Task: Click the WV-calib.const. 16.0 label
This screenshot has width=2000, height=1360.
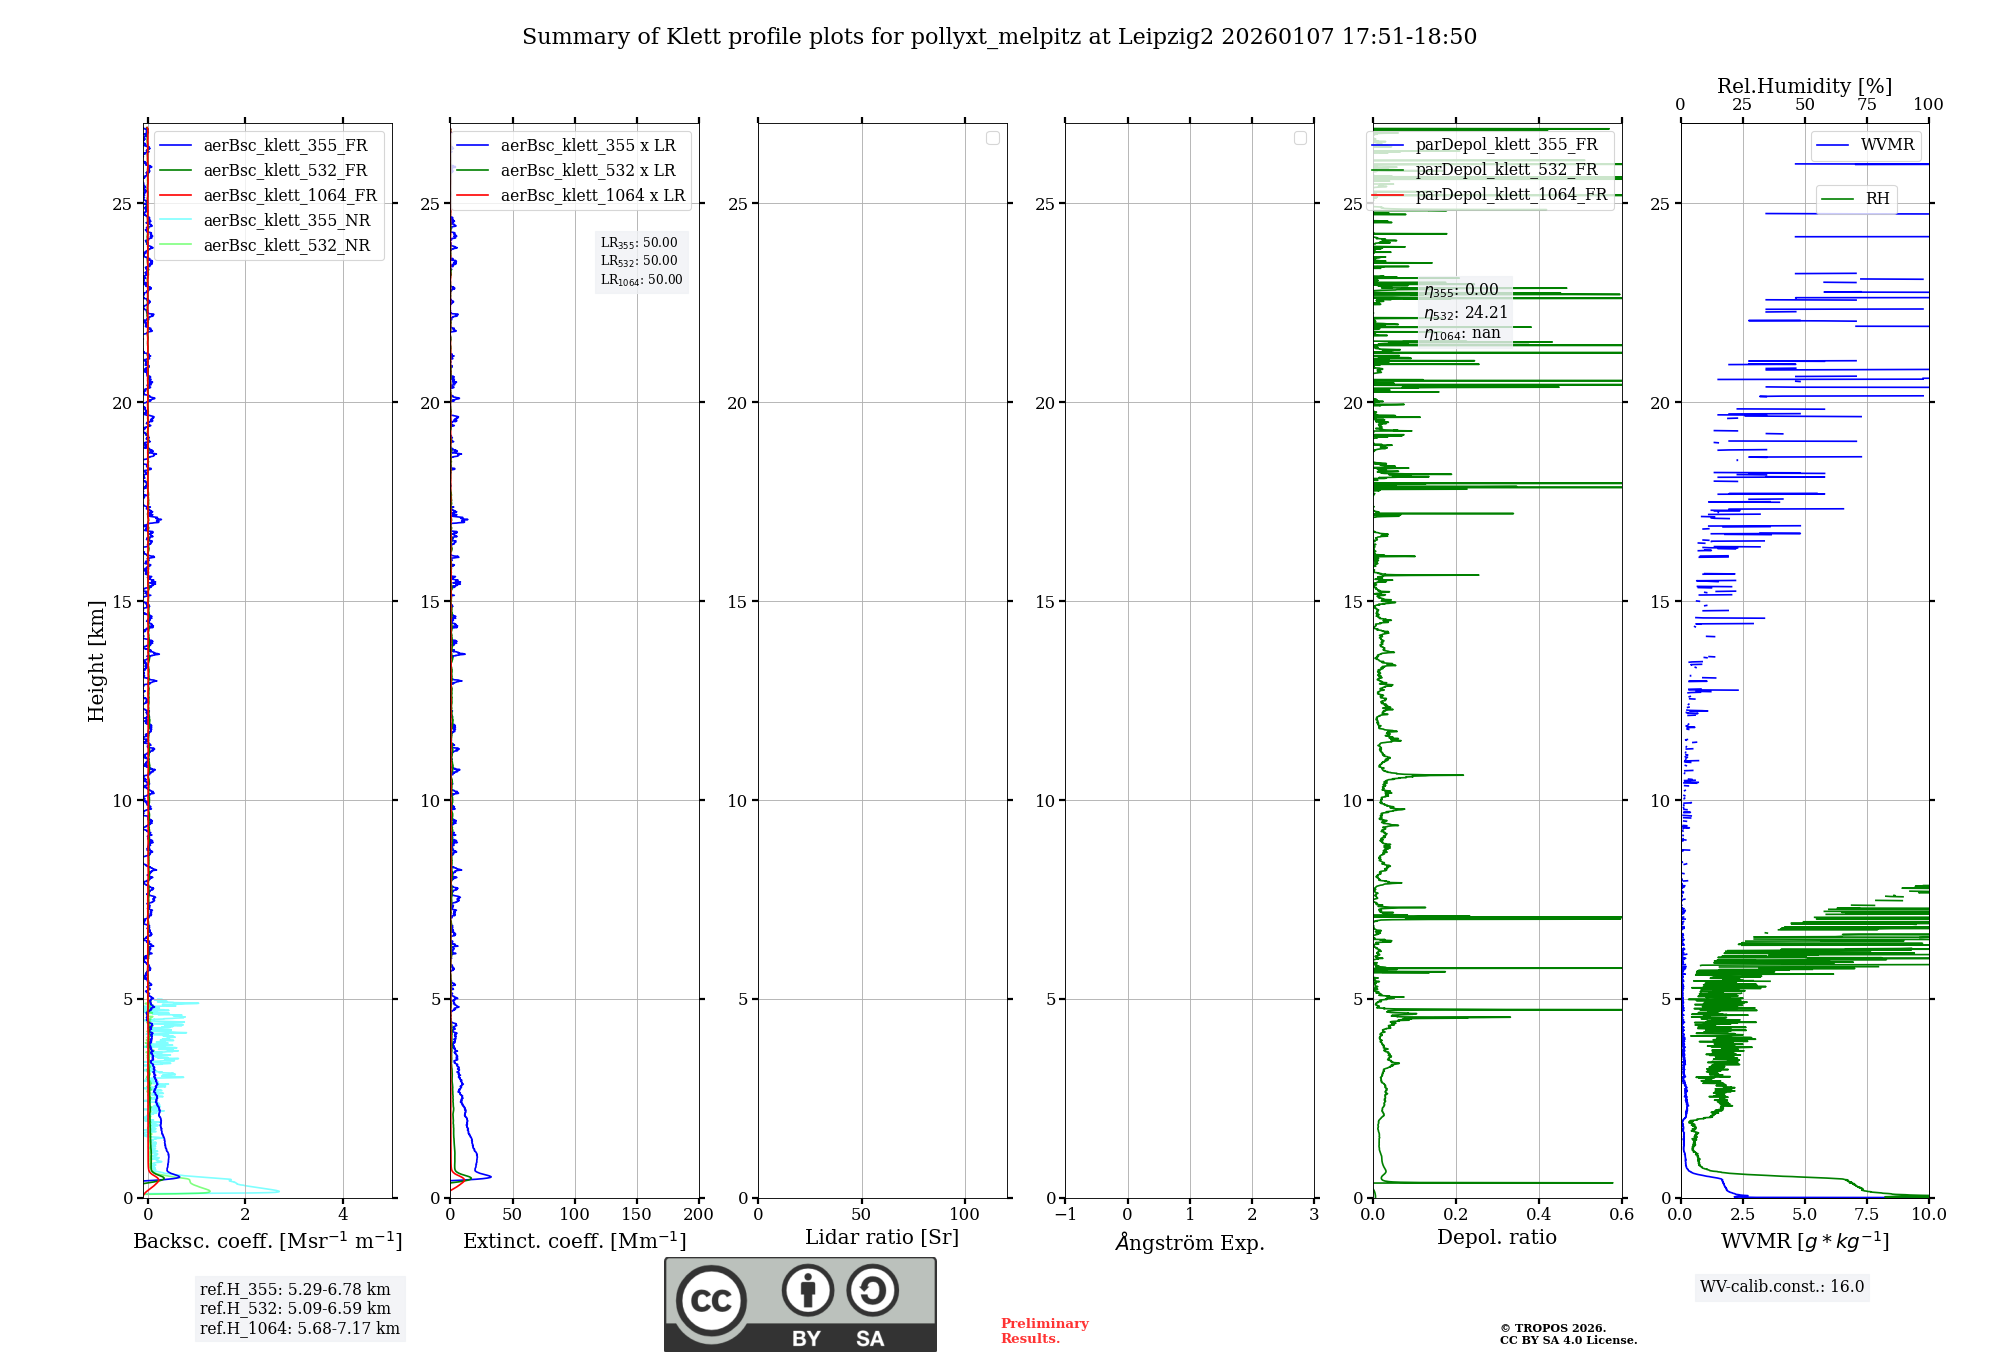Action: pos(1782,1287)
